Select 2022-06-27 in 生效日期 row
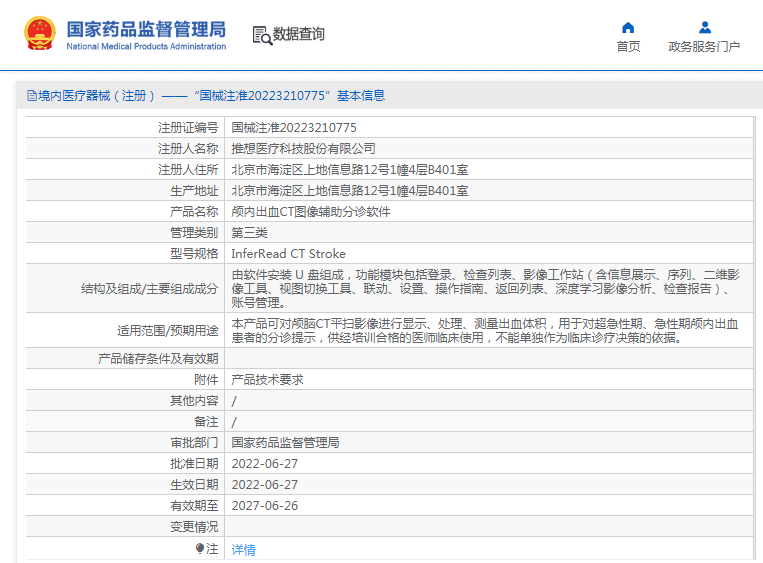Viewport: 763px width, 563px height. 265,485
